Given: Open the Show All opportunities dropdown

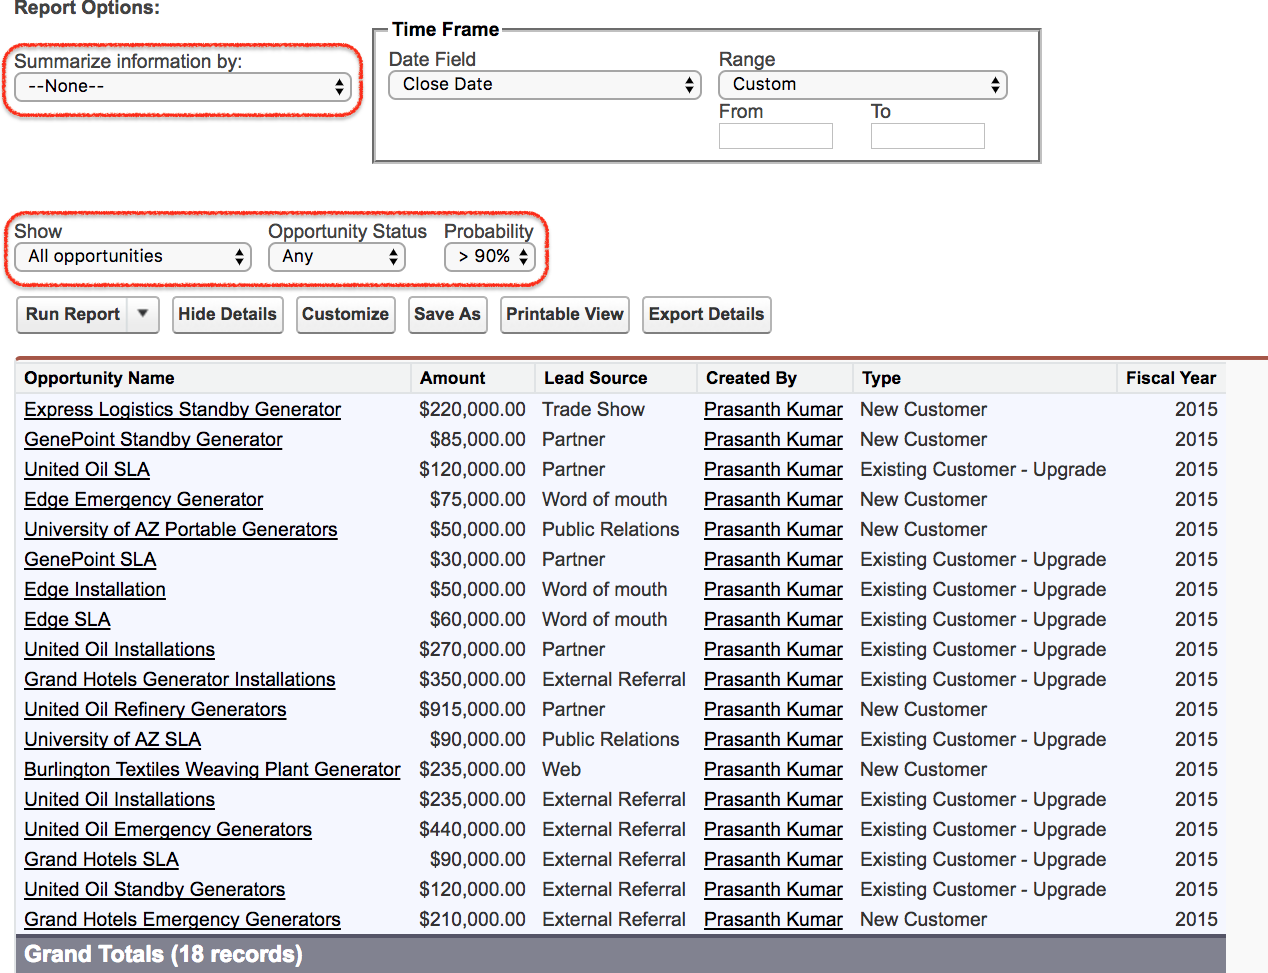Looking at the screenshot, I should tap(133, 257).
